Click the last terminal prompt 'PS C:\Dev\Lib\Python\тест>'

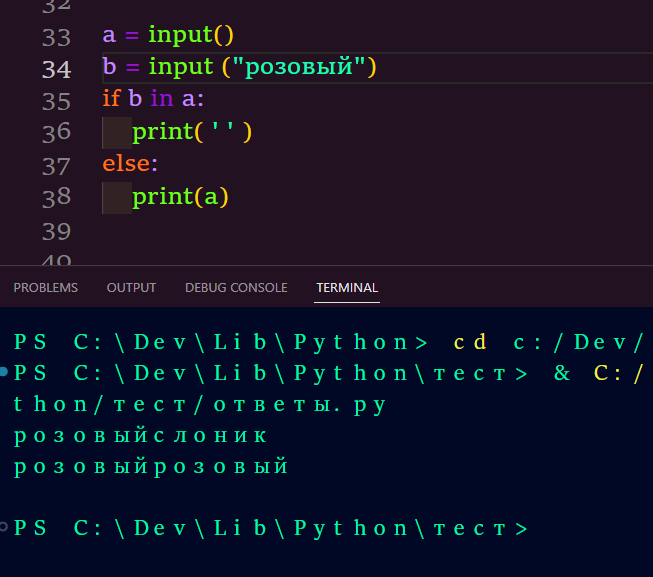[271, 528]
